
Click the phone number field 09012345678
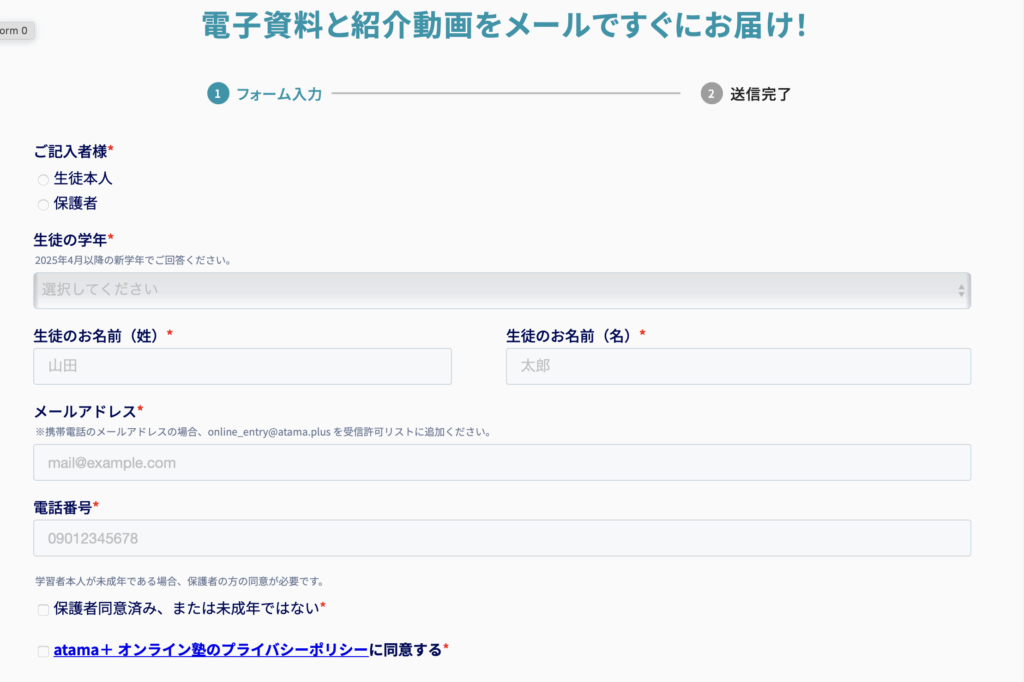501,539
